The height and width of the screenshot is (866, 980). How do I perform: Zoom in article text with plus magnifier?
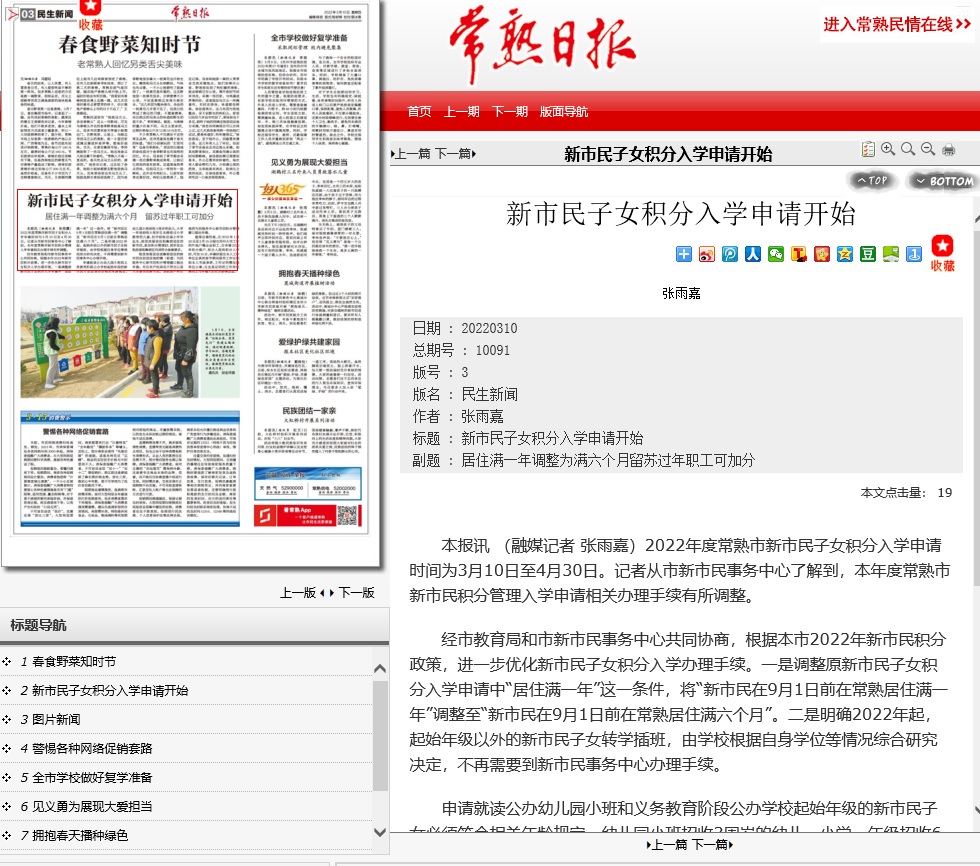(888, 149)
